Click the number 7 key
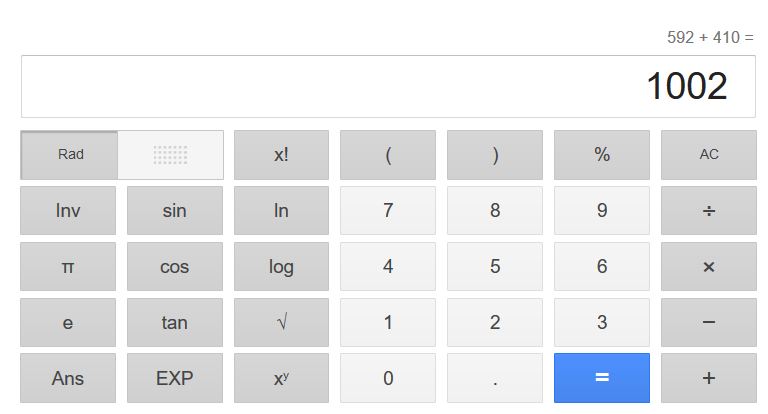Viewport: 768px width, 414px height. click(388, 211)
